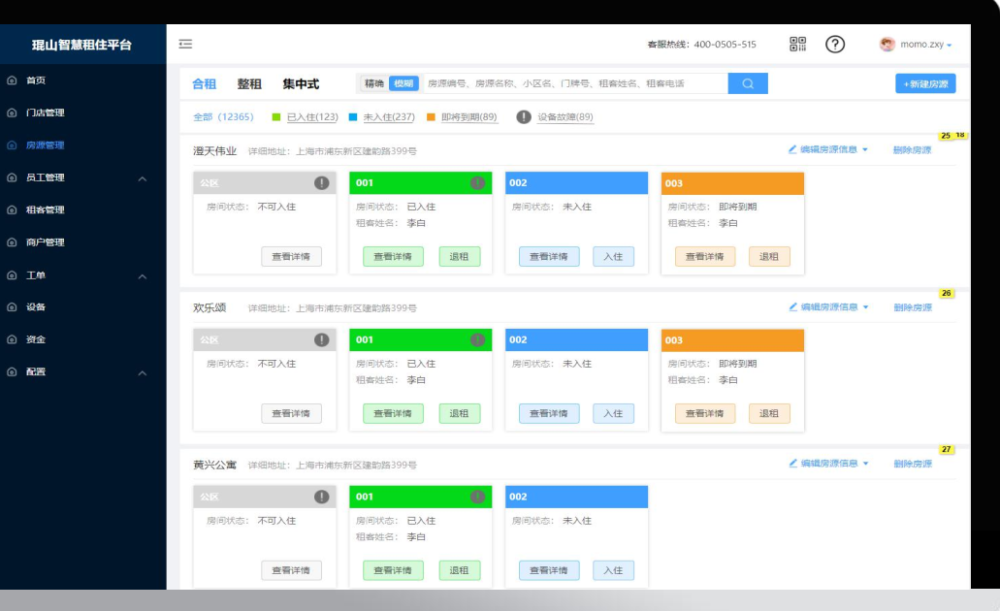1000x611 pixels.
Task: Open 门店管理 in the sidebar
Action: tap(45, 113)
